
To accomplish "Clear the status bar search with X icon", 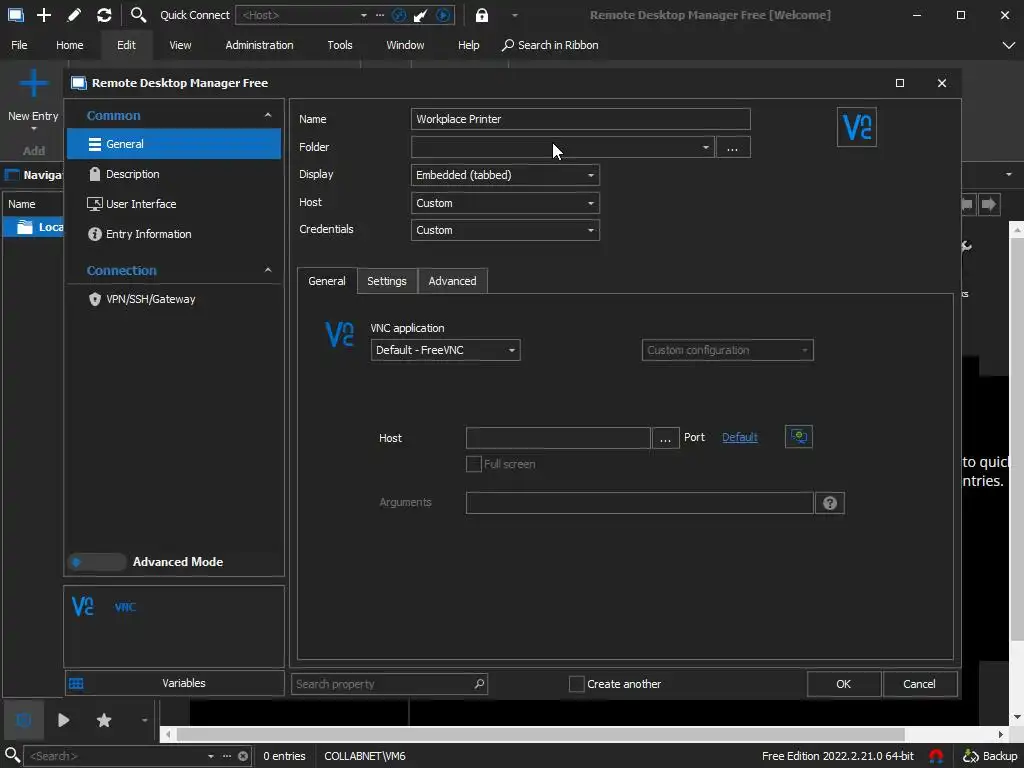I will point(243,756).
